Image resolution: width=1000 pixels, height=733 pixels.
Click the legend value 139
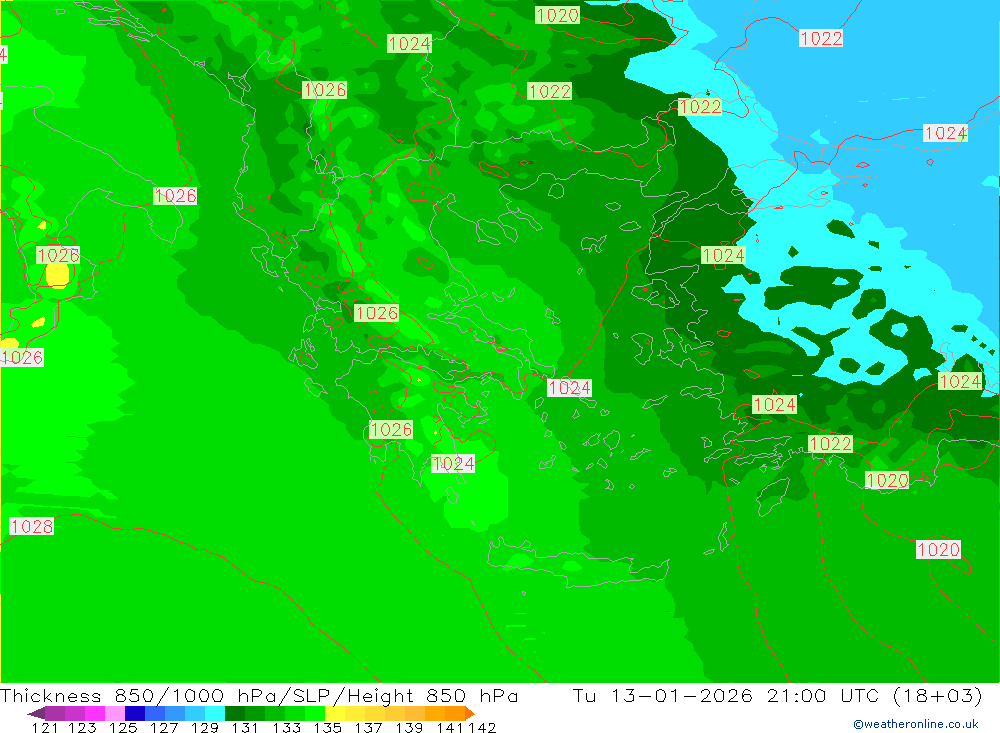coord(409,727)
